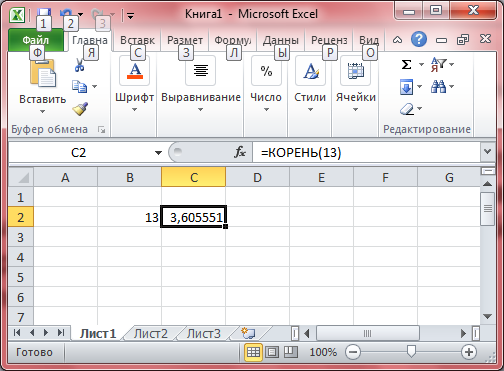This screenshot has width=504, height=371.
Task: Click the Вставить paste clipboard icon
Action: [43, 73]
